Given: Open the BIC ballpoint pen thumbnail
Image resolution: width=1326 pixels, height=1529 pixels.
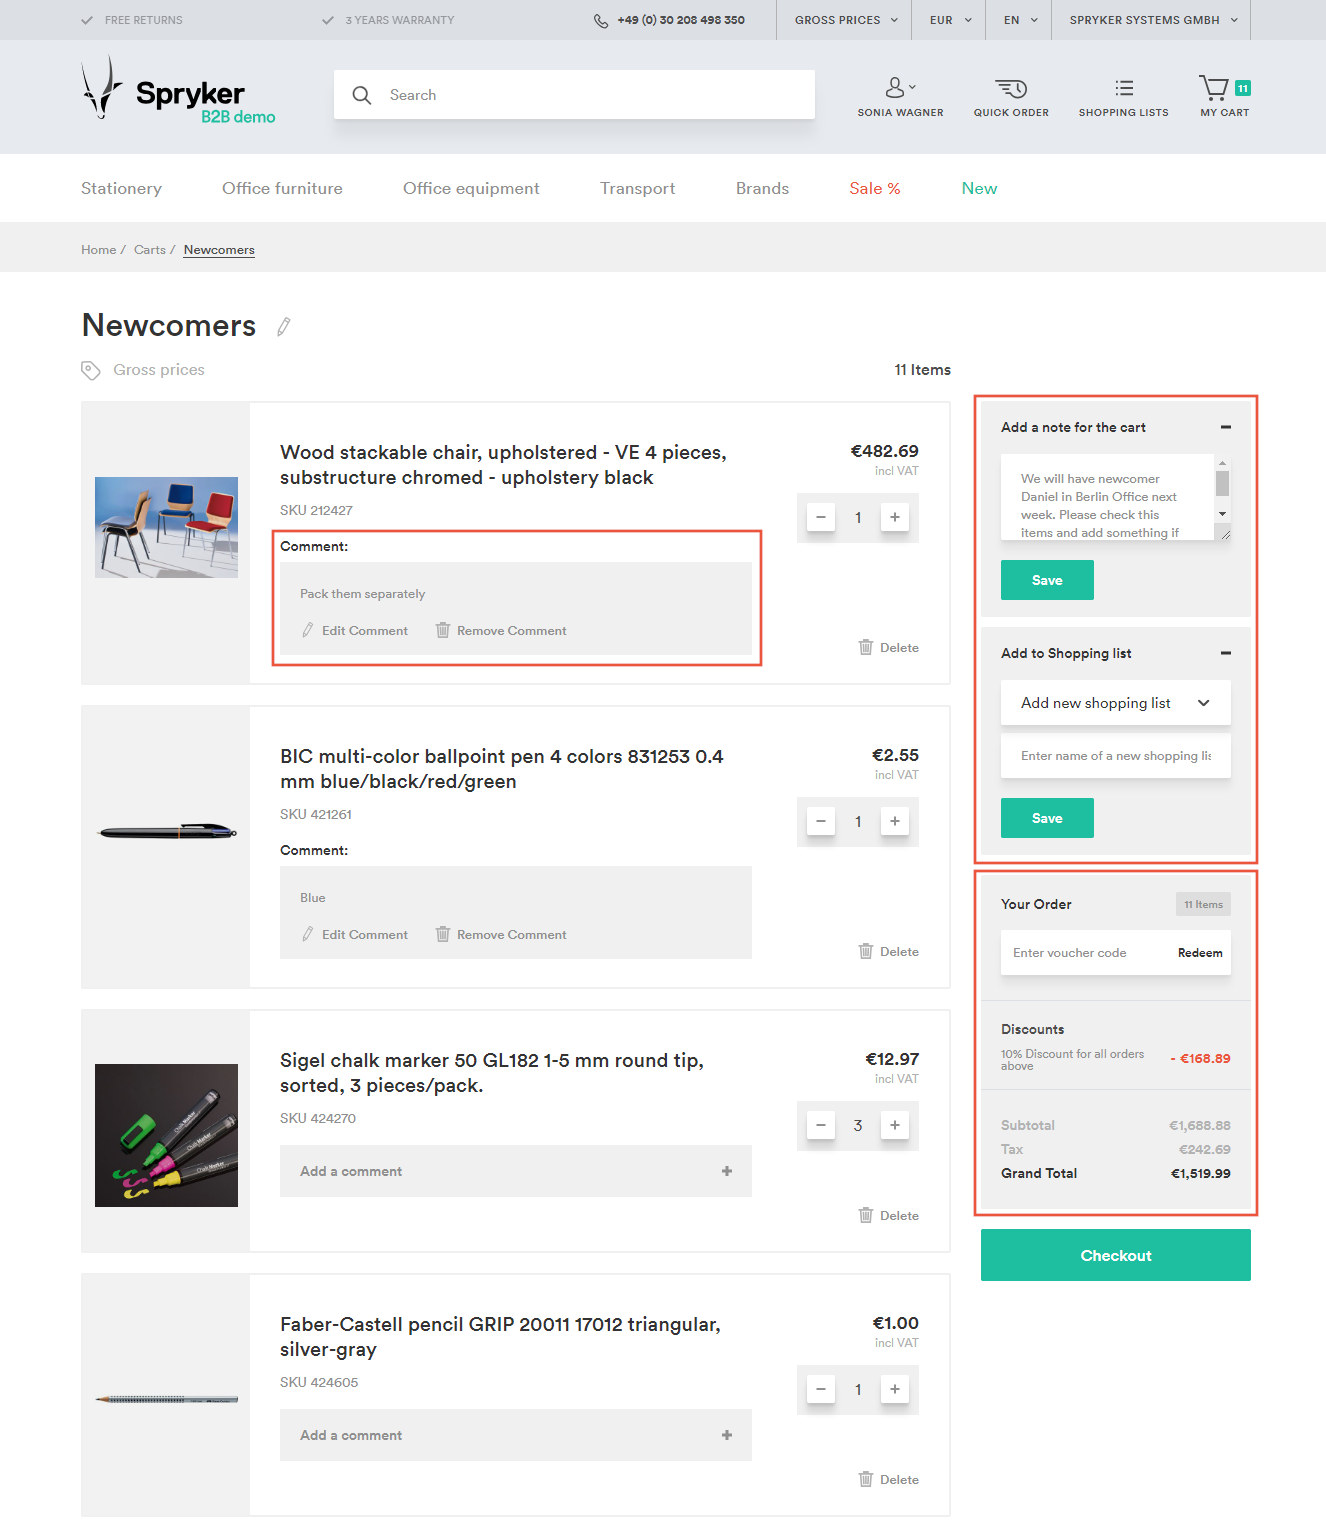Looking at the screenshot, I should coord(166,831).
